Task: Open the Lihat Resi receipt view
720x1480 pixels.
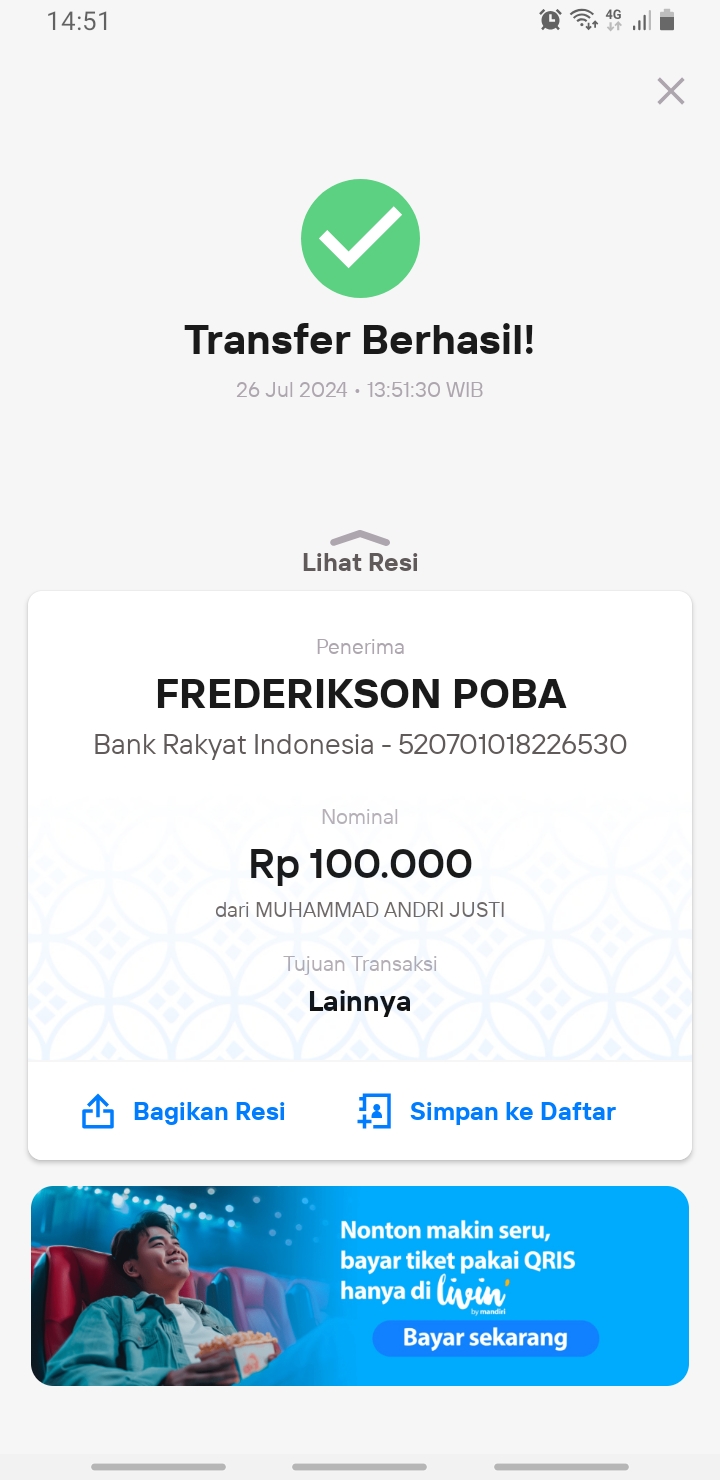Action: (x=360, y=562)
